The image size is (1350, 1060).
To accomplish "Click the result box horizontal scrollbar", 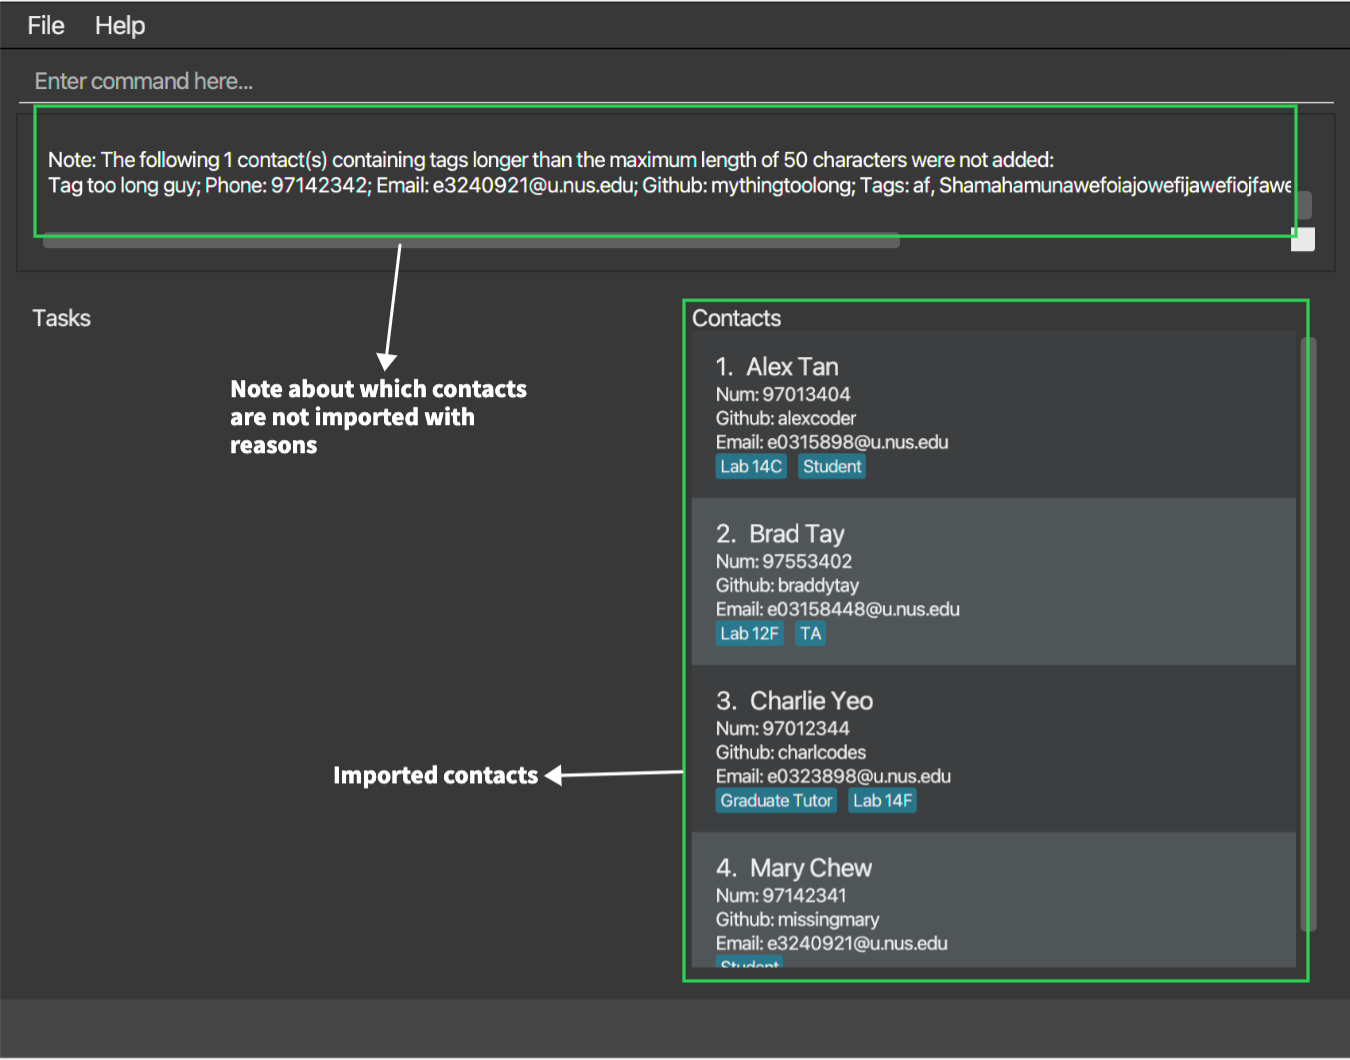I will tap(471, 240).
